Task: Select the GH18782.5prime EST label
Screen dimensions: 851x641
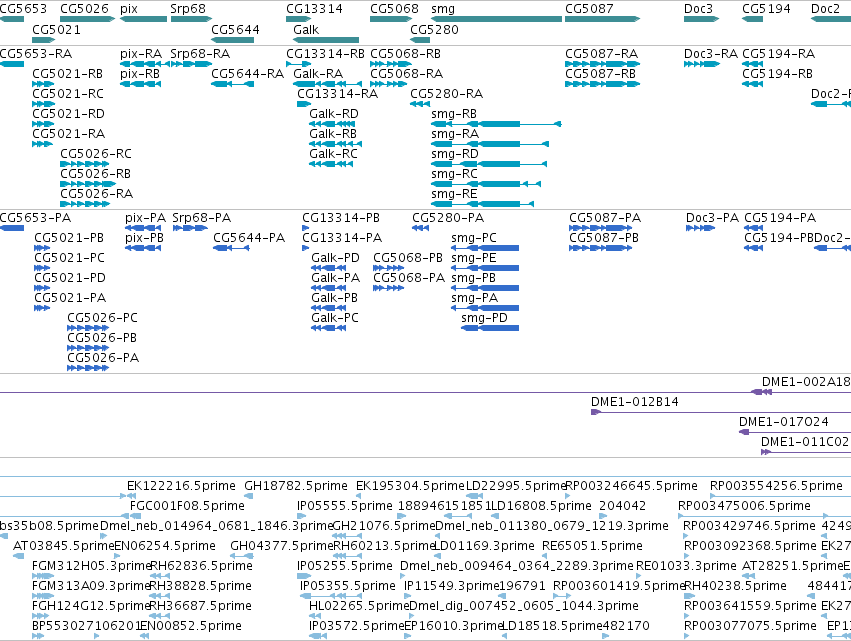Action: (x=296, y=486)
